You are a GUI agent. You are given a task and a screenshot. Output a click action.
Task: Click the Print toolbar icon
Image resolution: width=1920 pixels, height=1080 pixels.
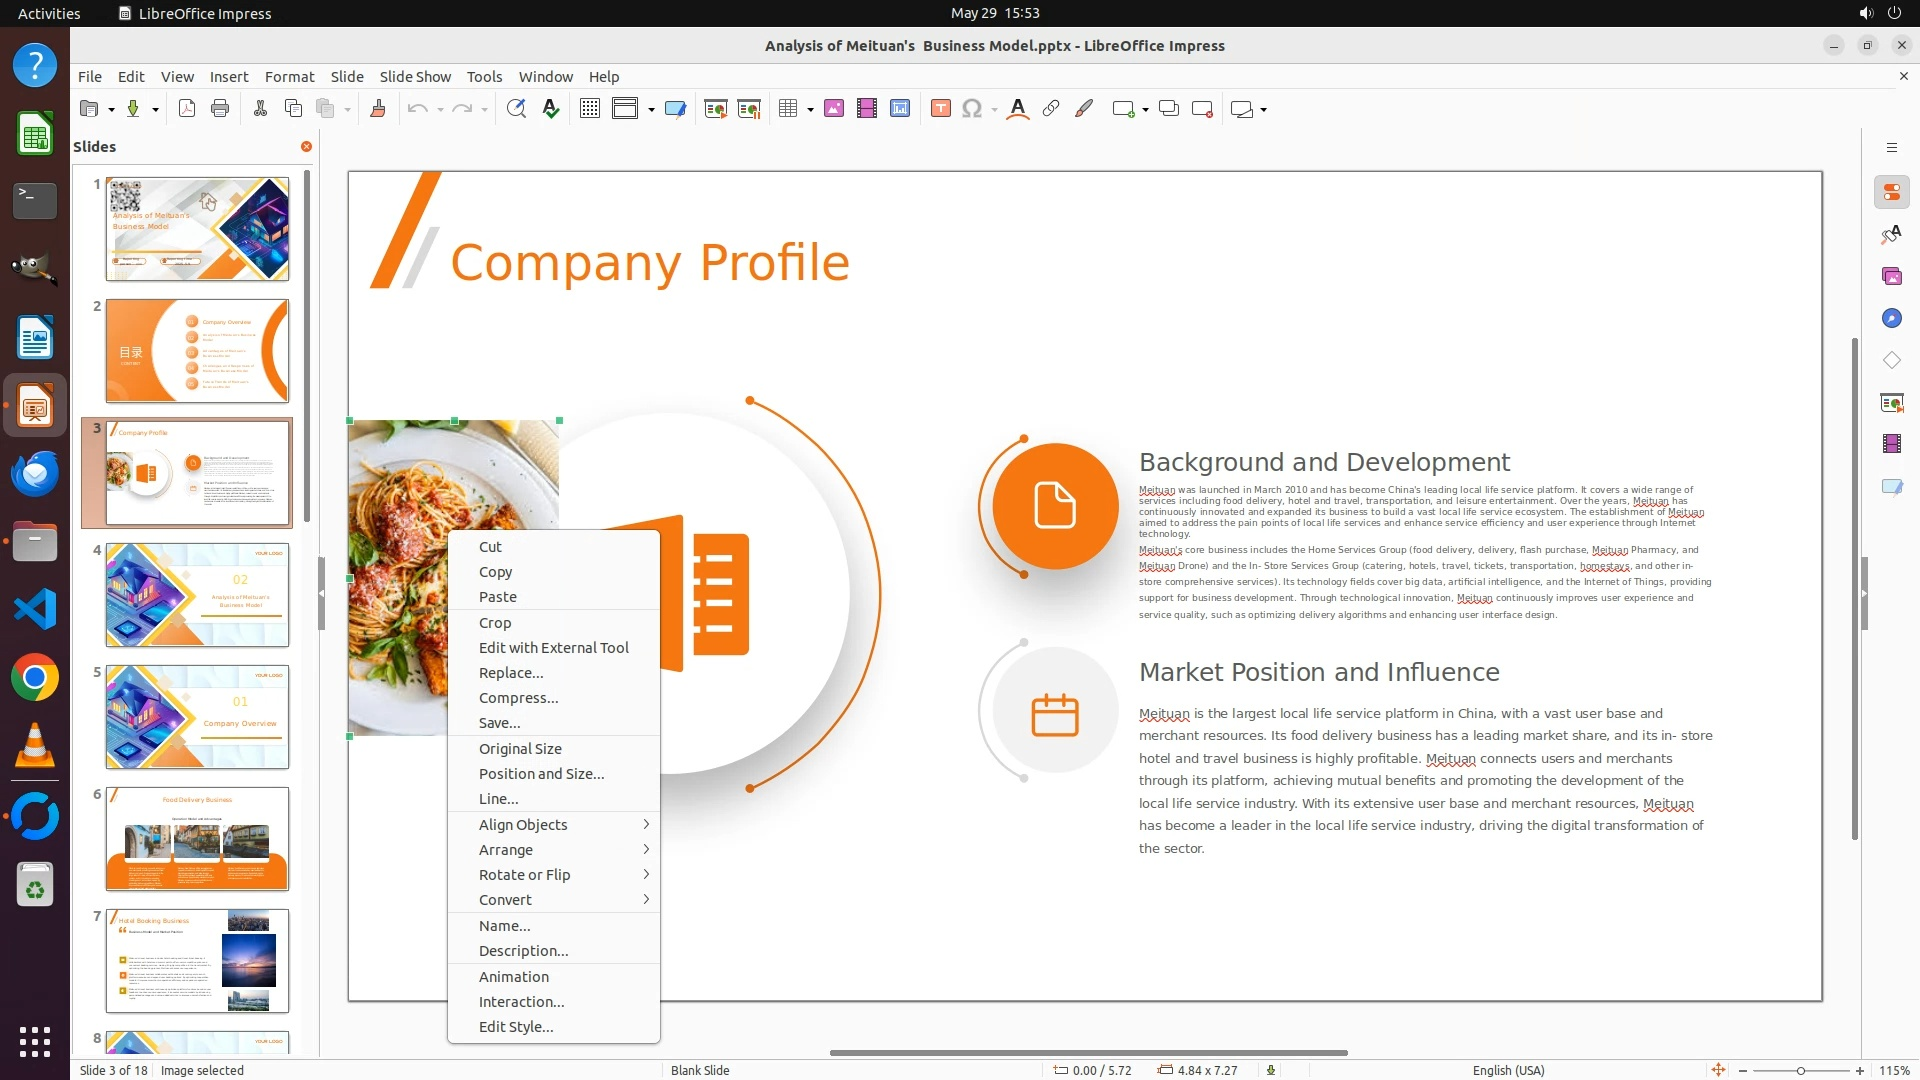(x=220, y=109)
